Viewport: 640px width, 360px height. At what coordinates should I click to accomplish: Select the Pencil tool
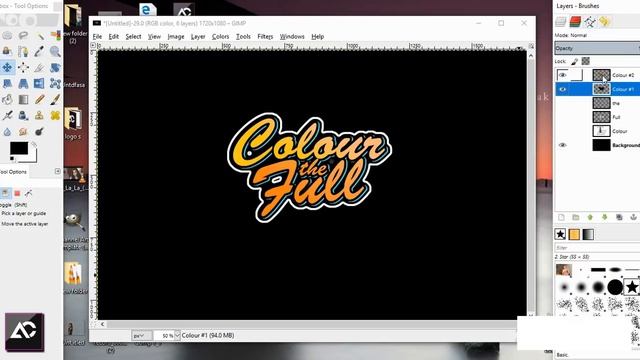39,99
